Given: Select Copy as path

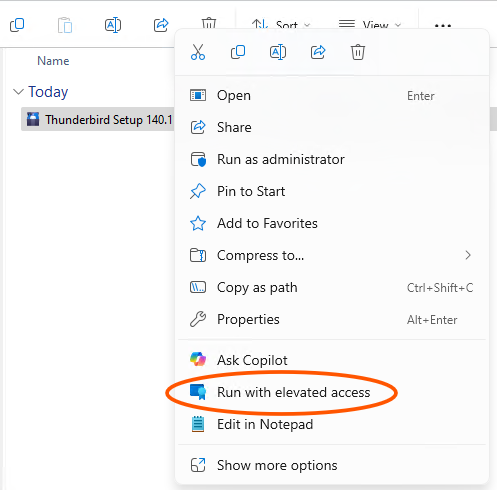Looking at the screenshot, I should coord(332,288).
